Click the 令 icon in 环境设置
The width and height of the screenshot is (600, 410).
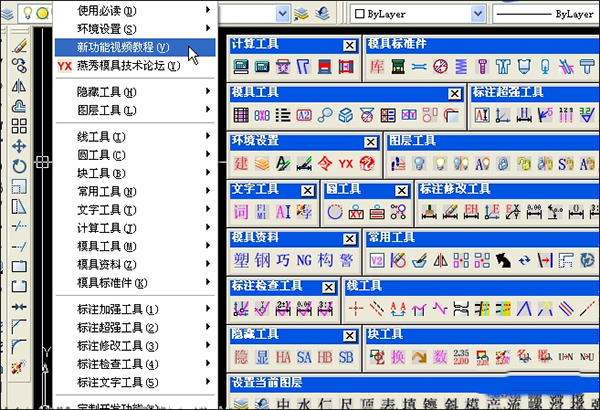point(325,164)
